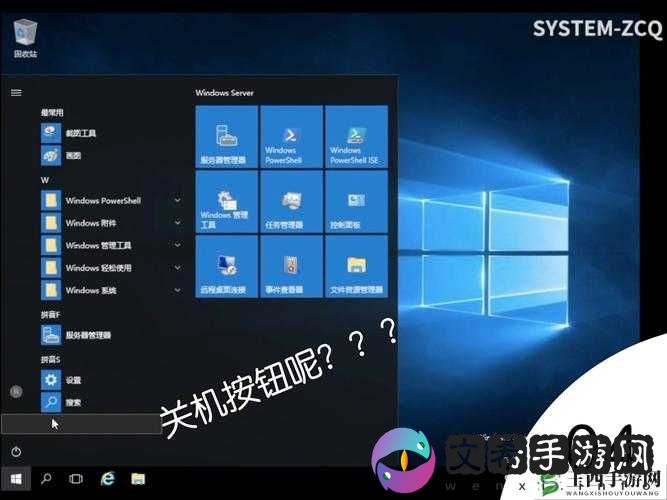This screenshot has height=500, width=667.
Task: Click the user account avatar icon
Action: [x=16, y=391]
